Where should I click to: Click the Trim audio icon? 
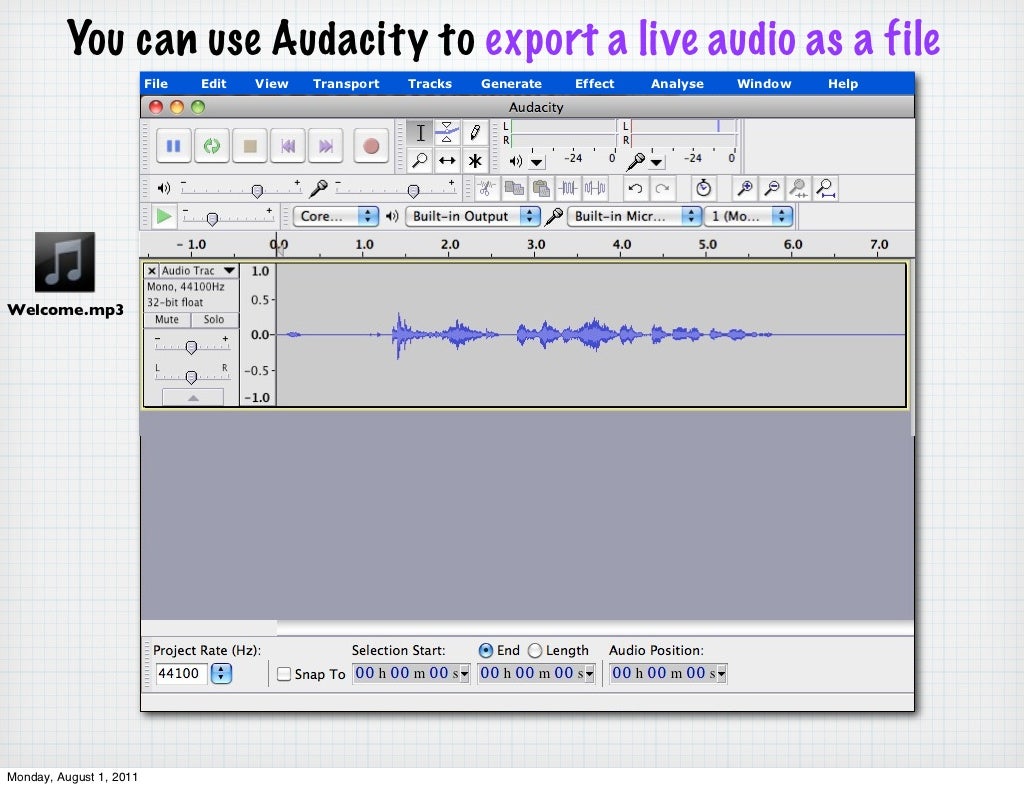(568, 189)
